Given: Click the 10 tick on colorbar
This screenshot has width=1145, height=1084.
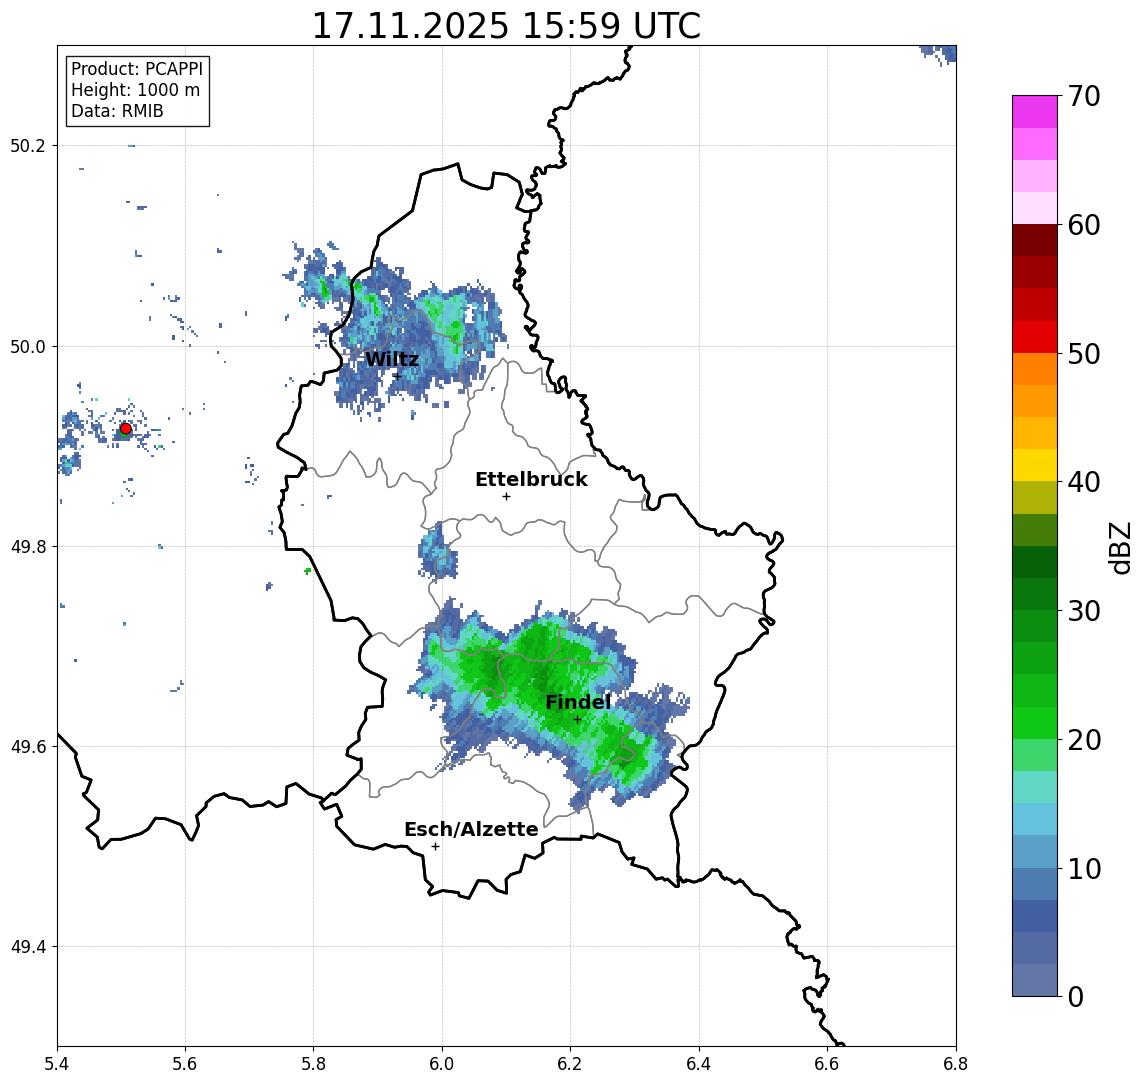Looking at the screenshot, I should pyautogui.click(x=1084, y=868).
